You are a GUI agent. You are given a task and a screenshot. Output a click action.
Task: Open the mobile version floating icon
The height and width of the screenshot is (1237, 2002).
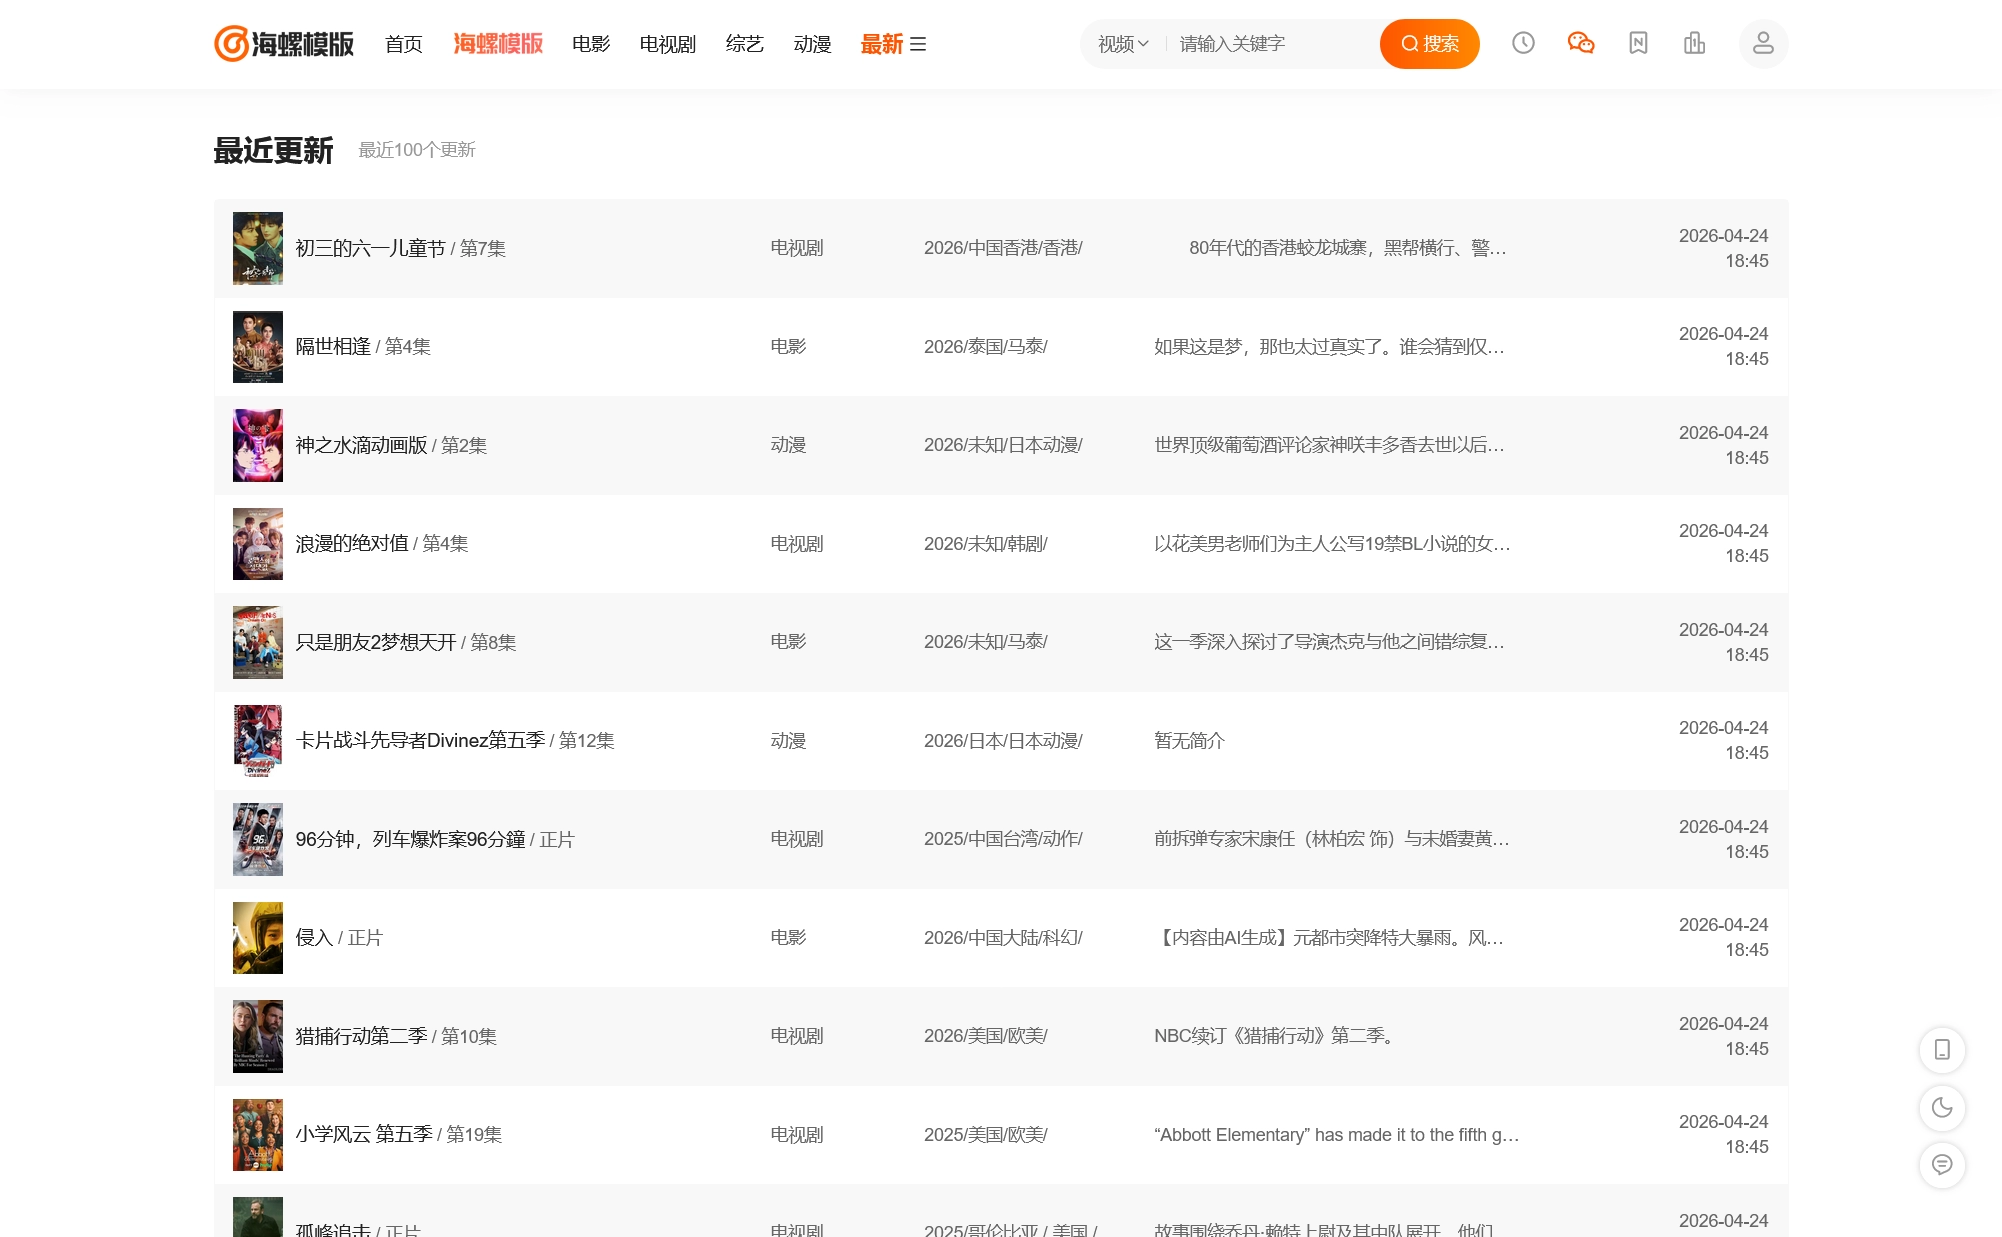[x=1941, y=1050]
